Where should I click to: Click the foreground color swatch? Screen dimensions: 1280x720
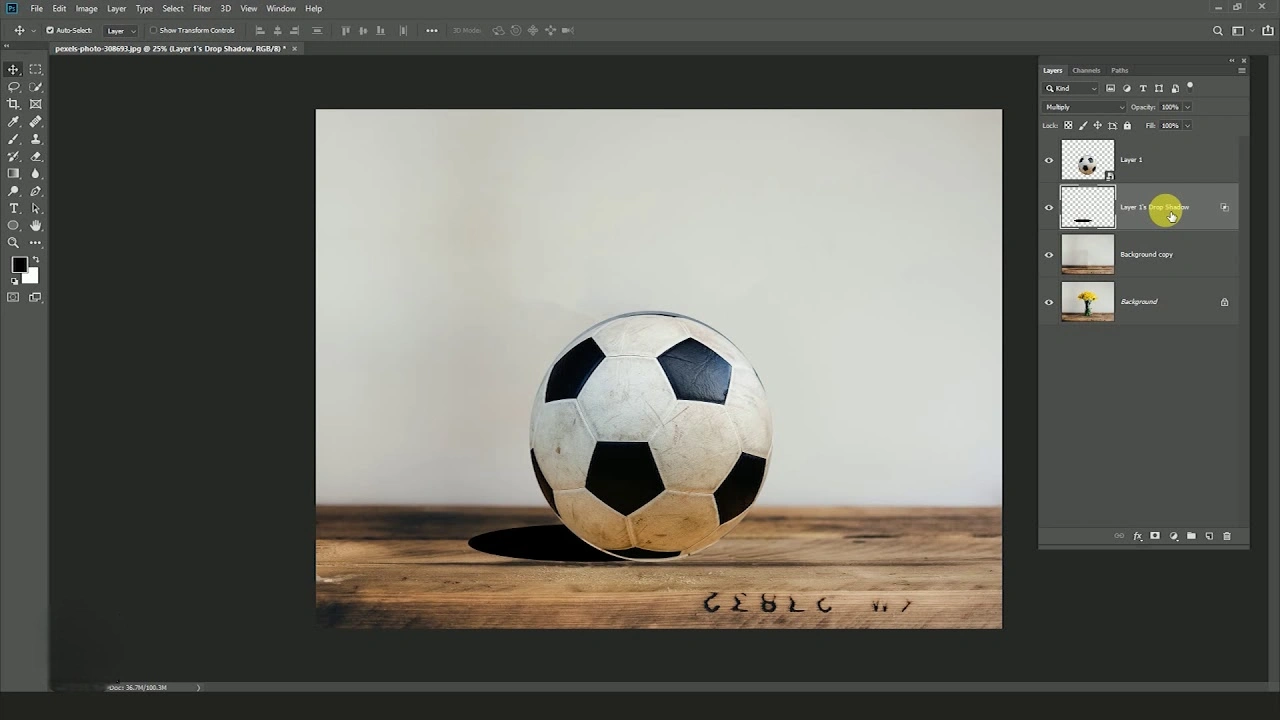coord(21,265)
